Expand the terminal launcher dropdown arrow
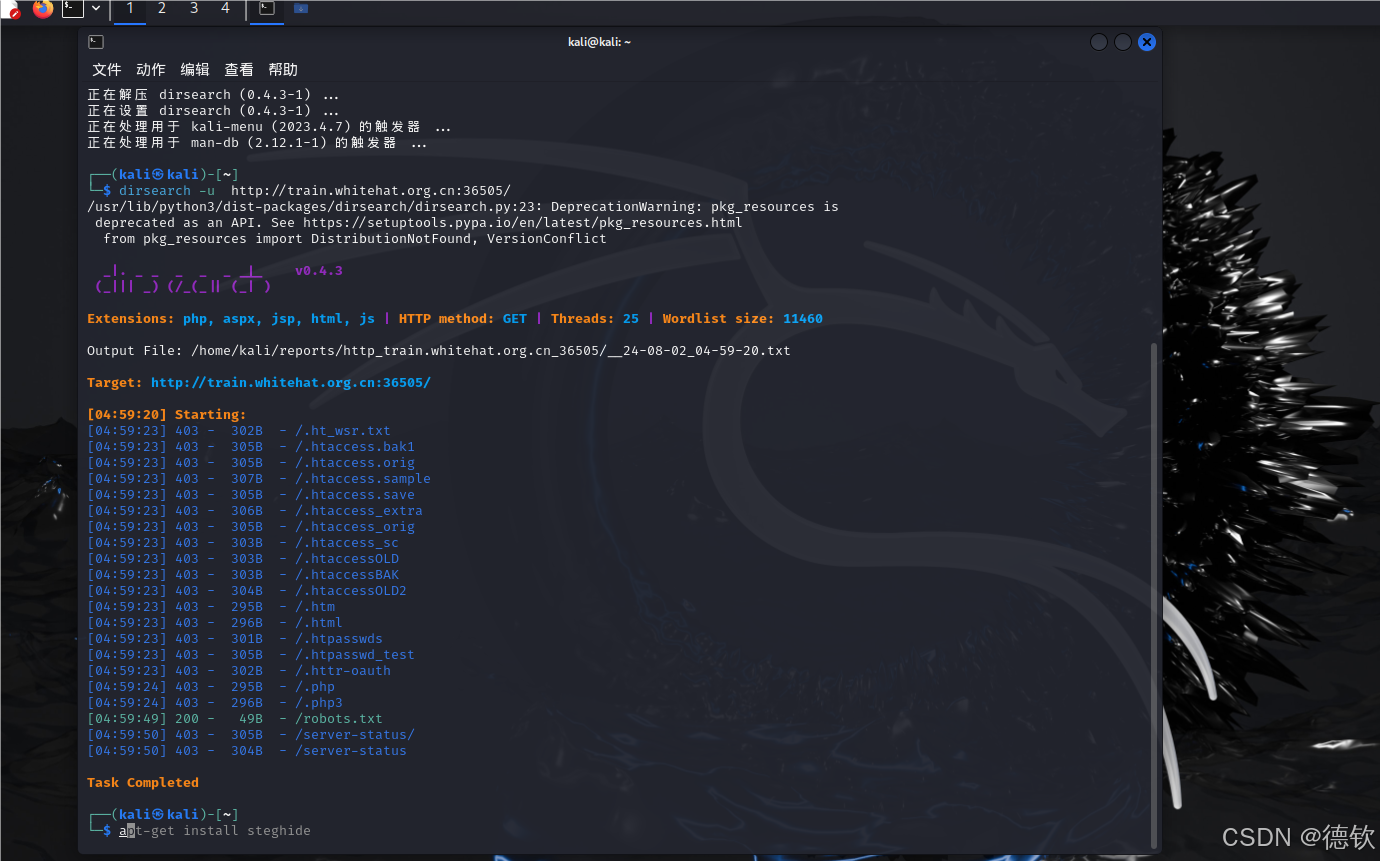 [96, 9]
